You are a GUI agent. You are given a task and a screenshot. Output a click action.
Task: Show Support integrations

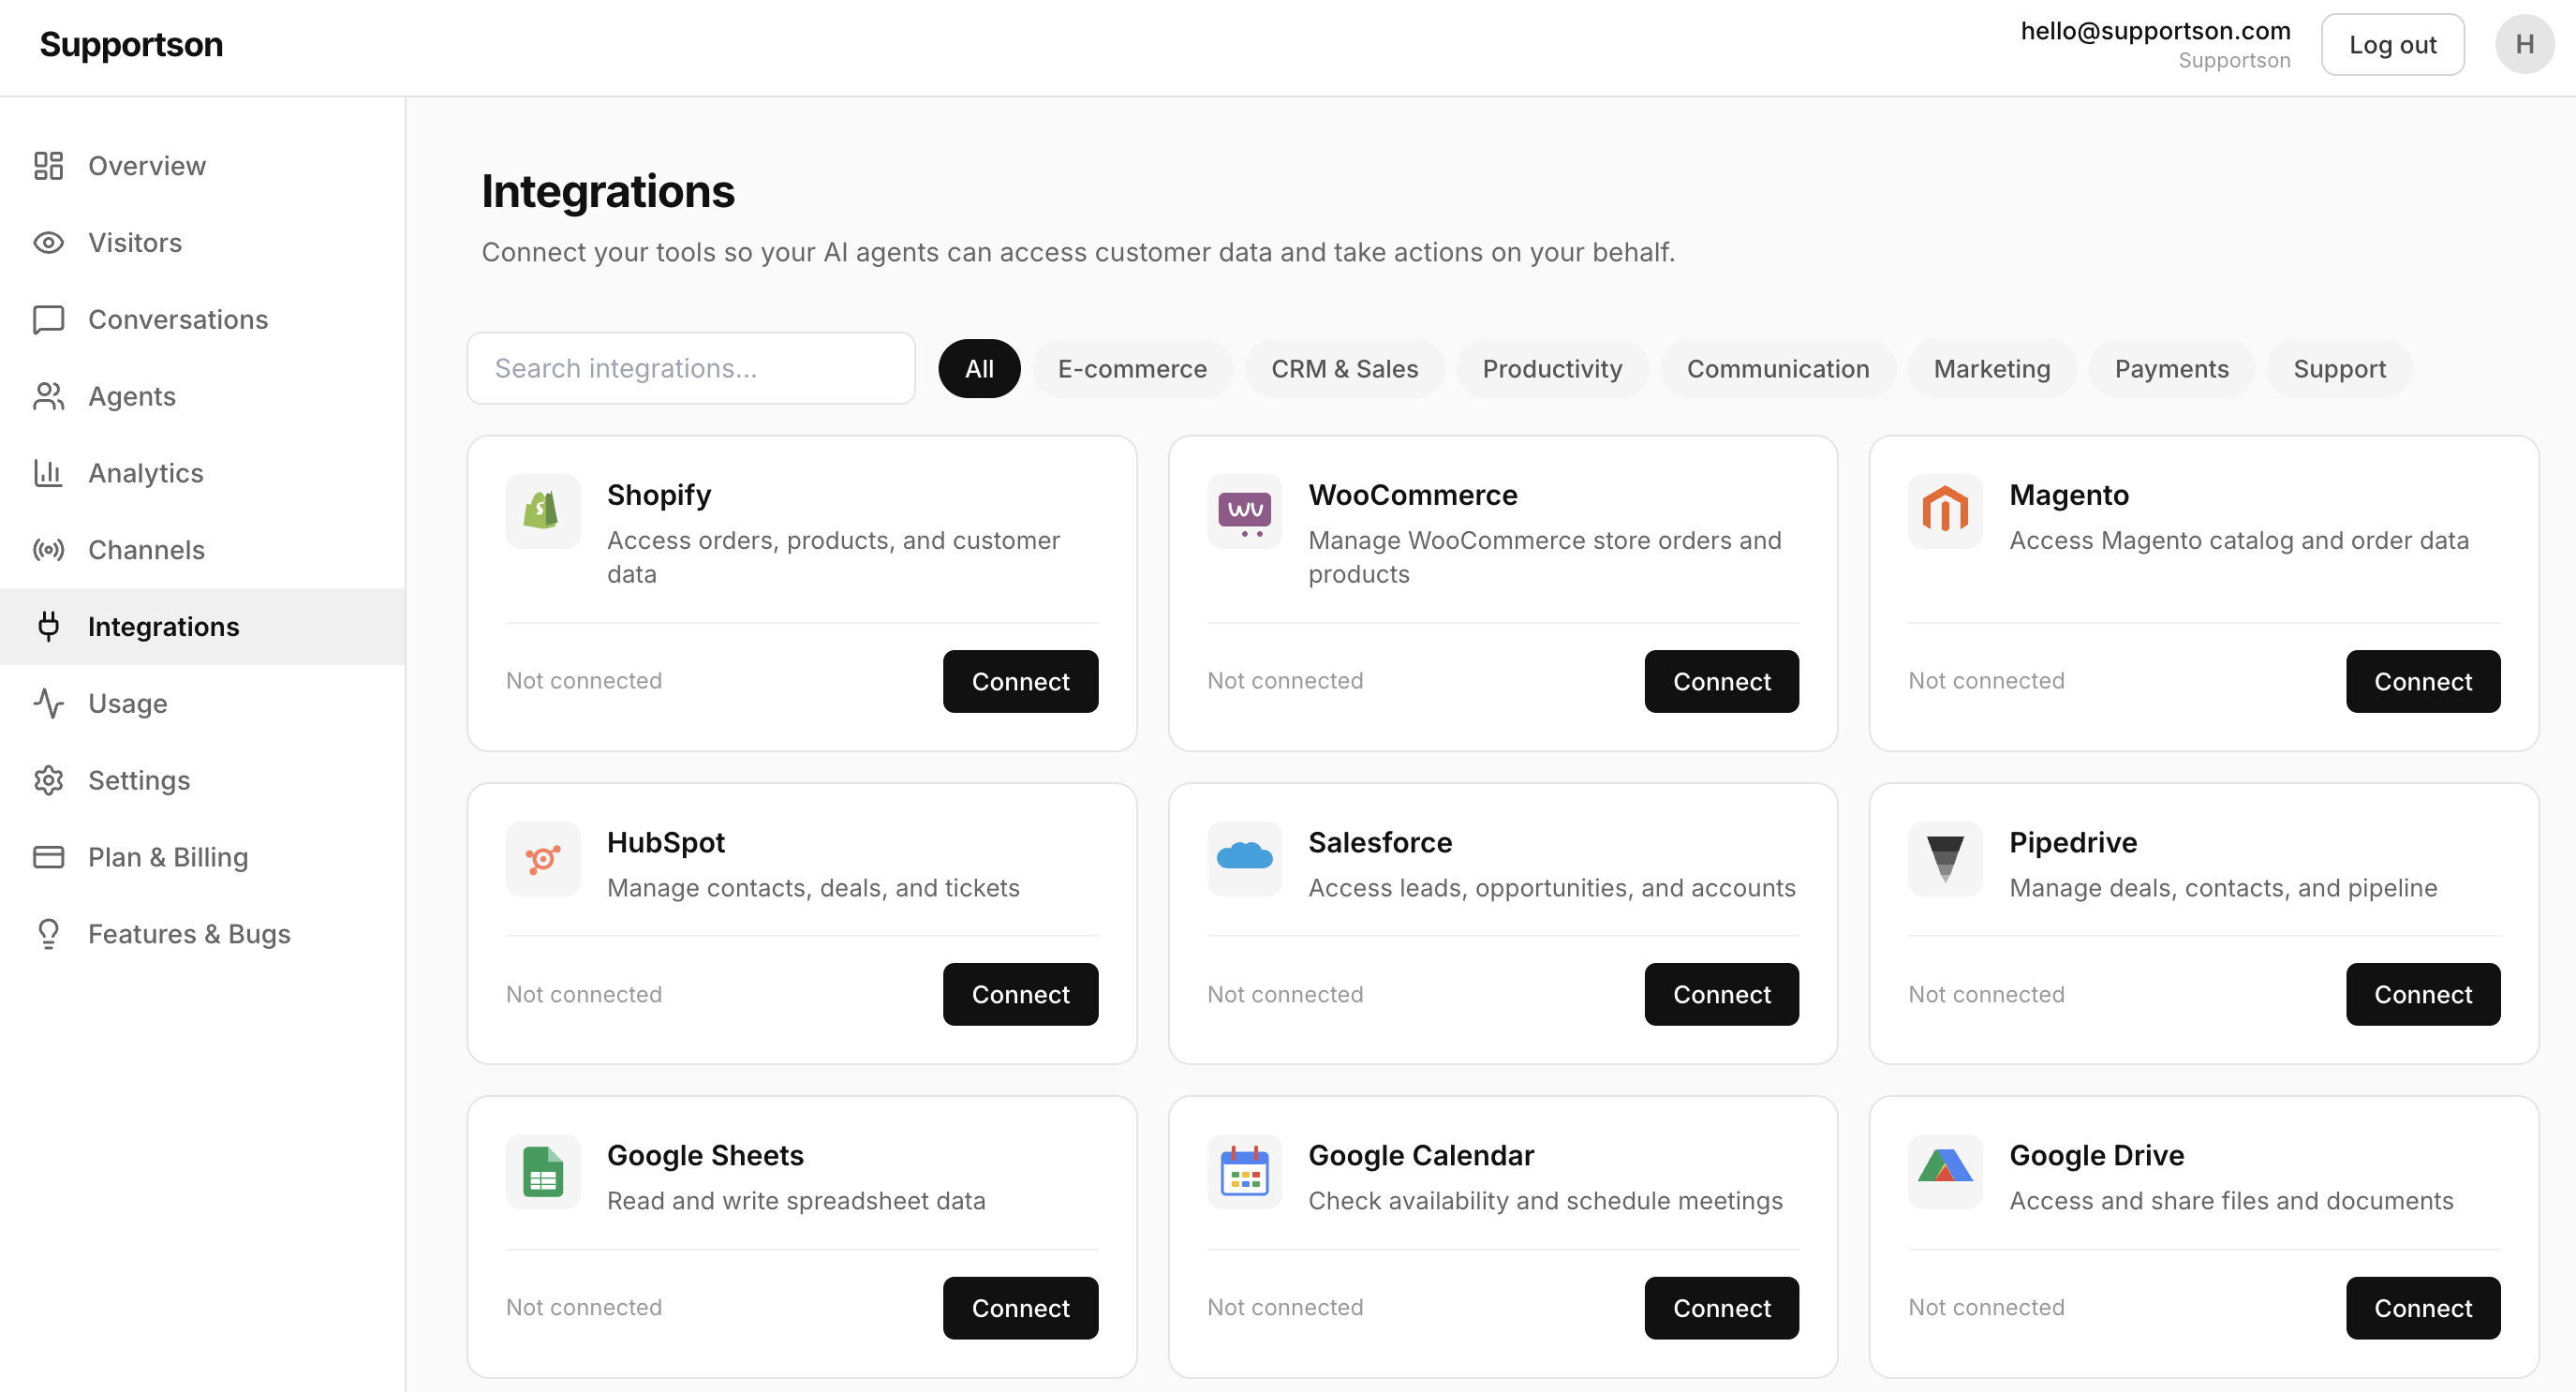tap(2339, 369)
